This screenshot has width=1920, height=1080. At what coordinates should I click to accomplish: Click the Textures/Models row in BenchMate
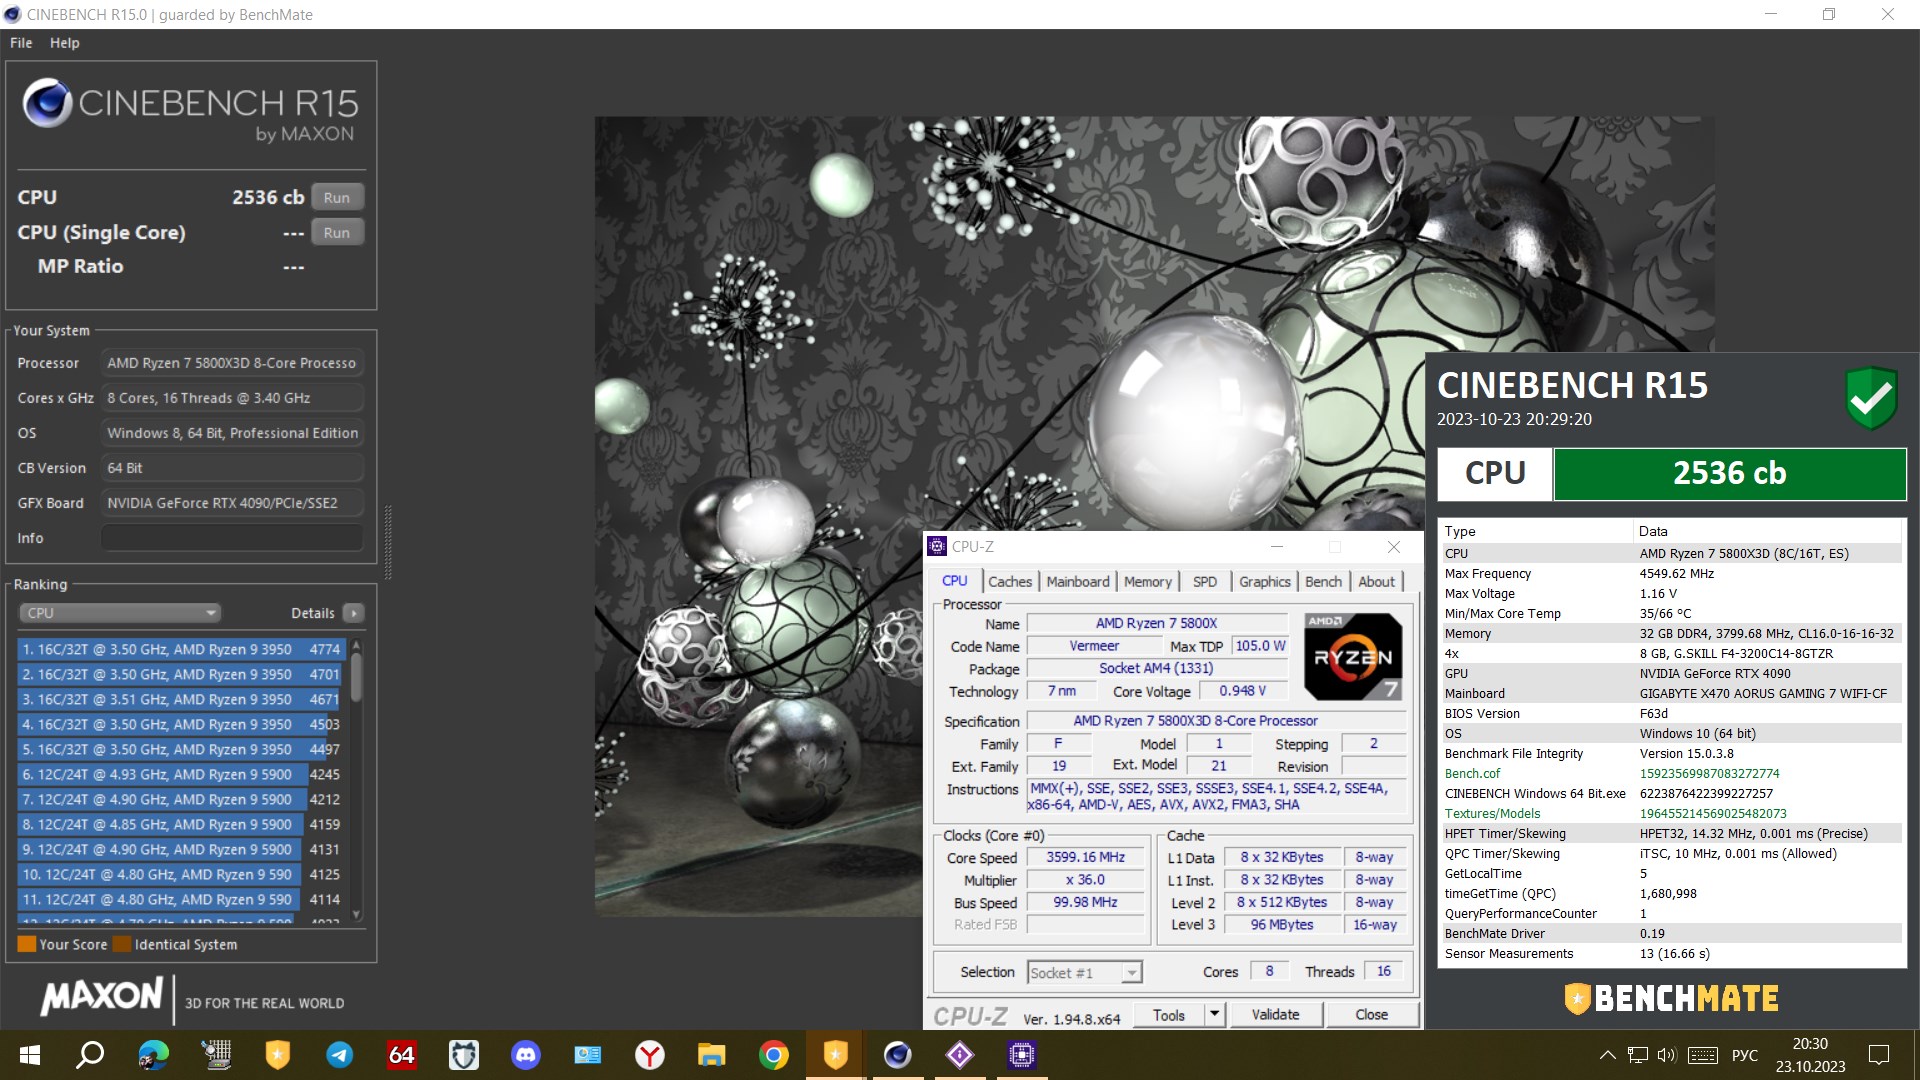(1670, 813)
